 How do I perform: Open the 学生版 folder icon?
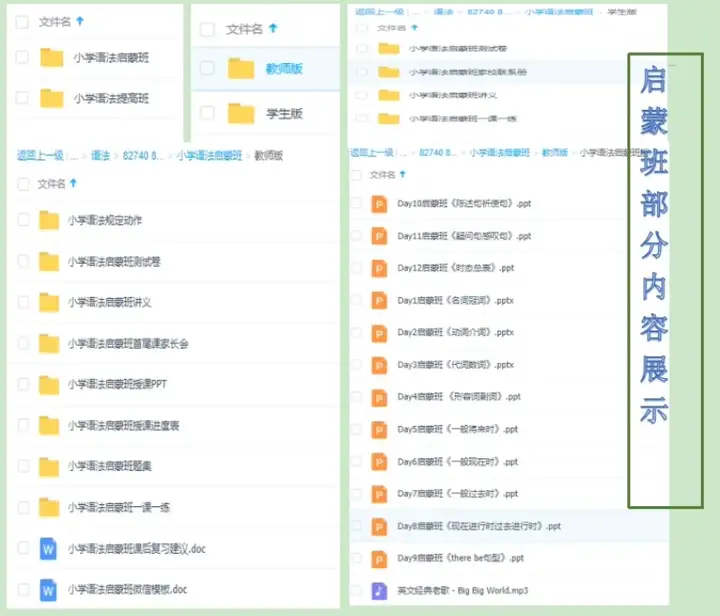(241, 113)
